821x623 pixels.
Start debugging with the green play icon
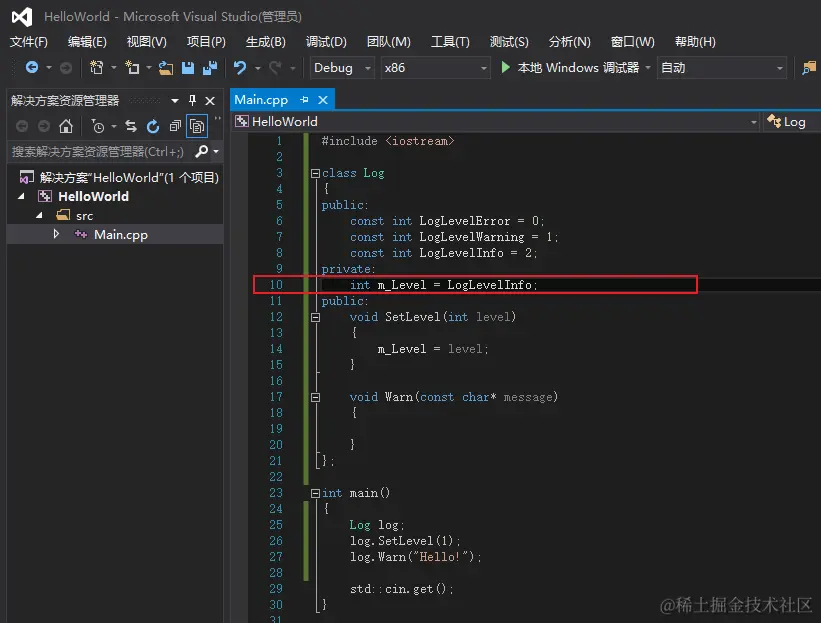(505, 68)
